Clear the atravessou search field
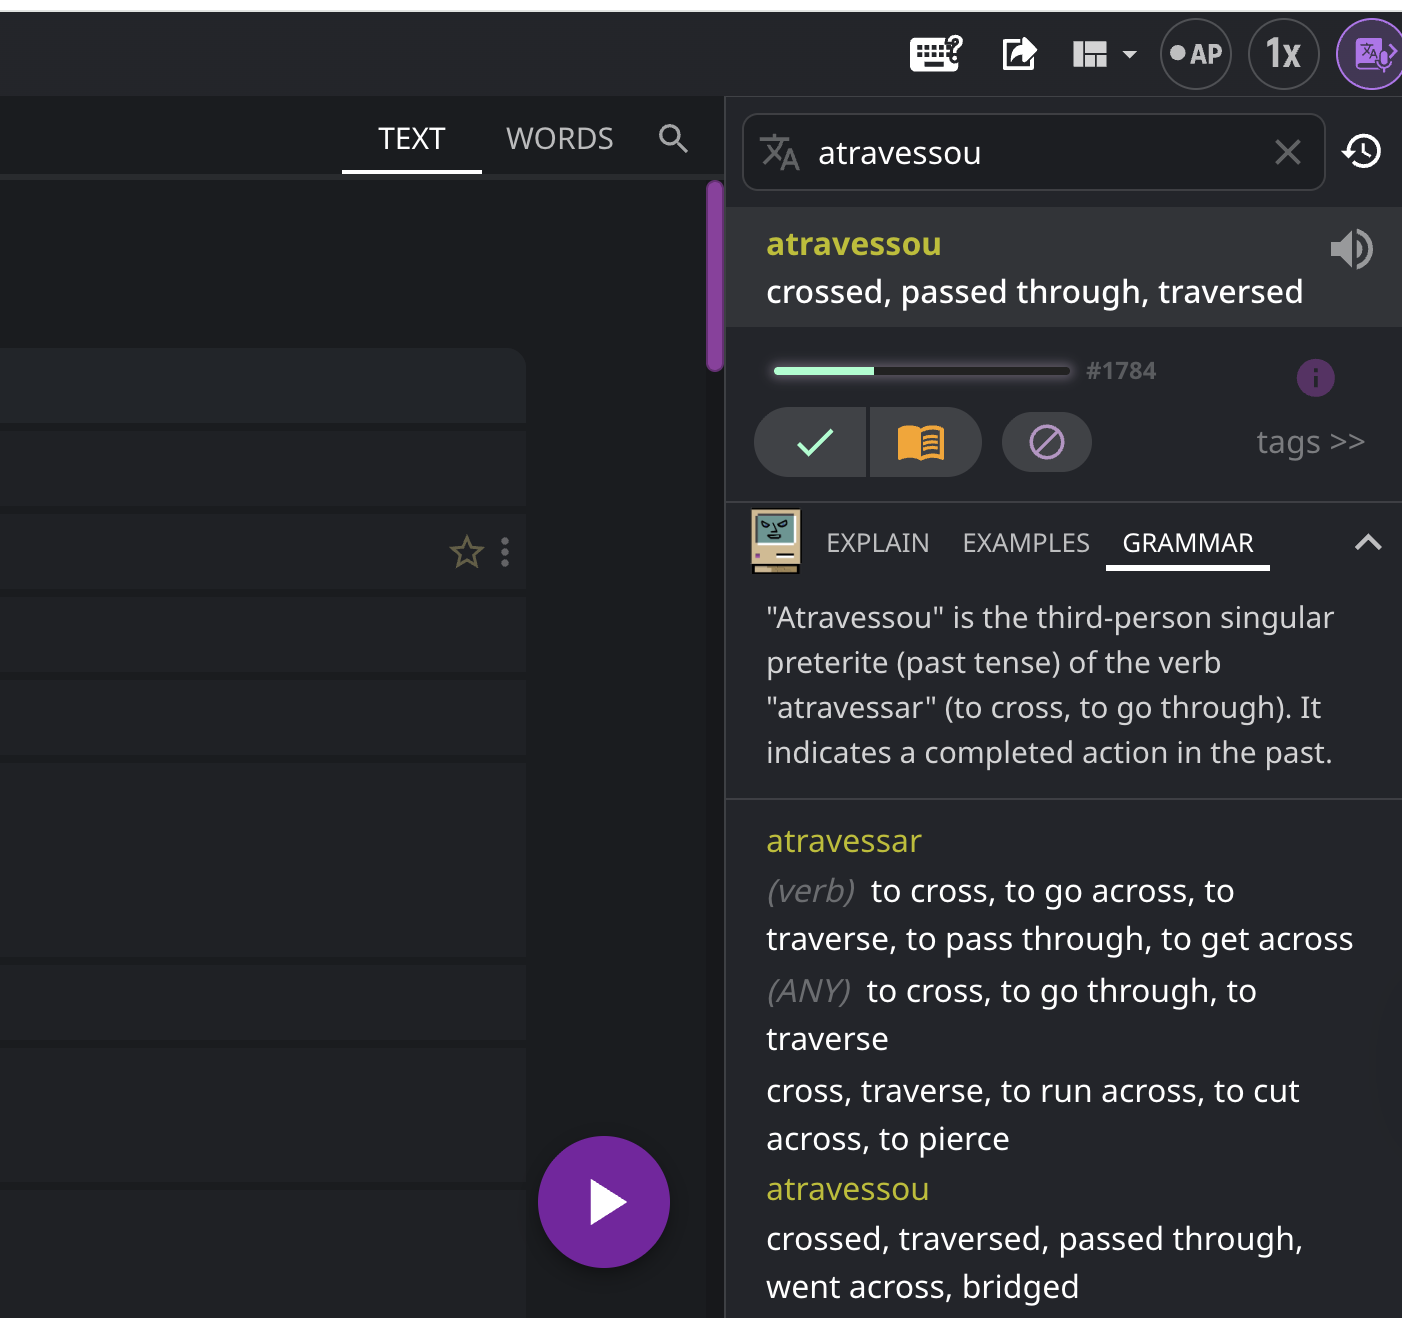This screenshot has height=1318, width=1402. click(x=1287, y=152)
